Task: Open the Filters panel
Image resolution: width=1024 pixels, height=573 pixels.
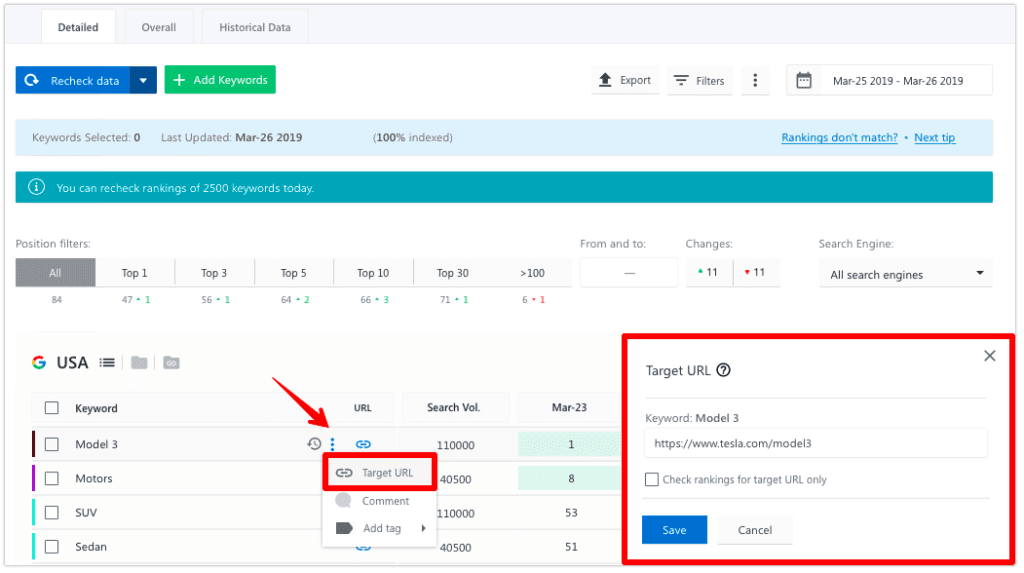Action: [x=699, y=80]
